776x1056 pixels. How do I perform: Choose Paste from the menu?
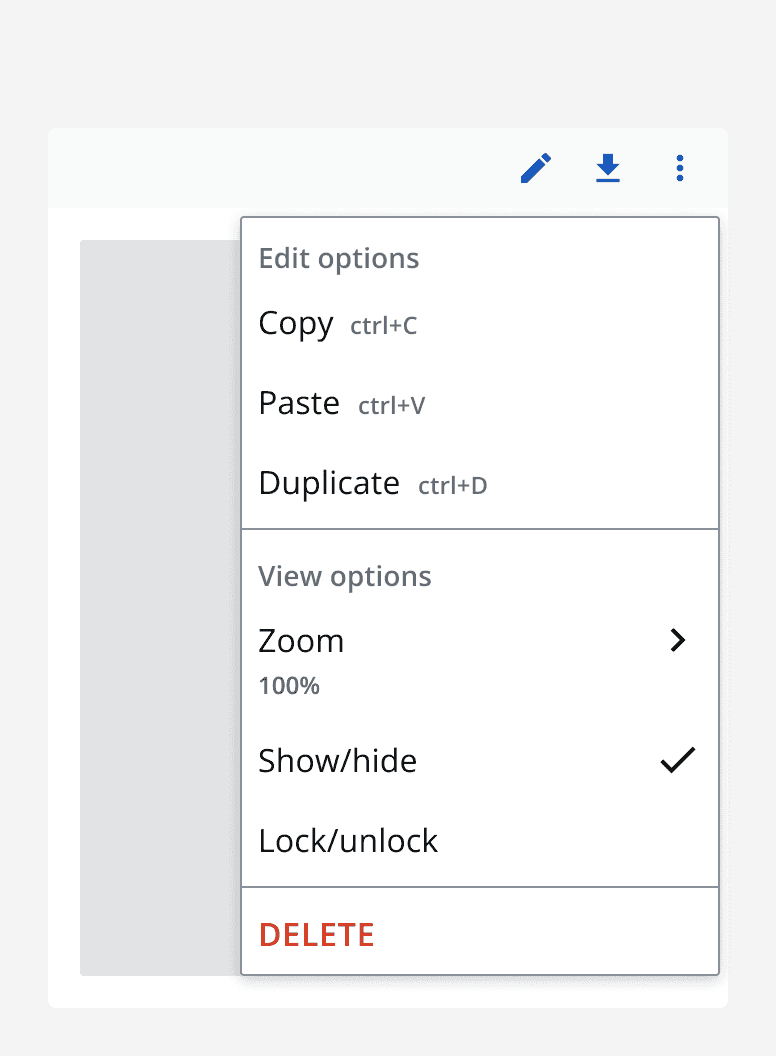[299, 403]
